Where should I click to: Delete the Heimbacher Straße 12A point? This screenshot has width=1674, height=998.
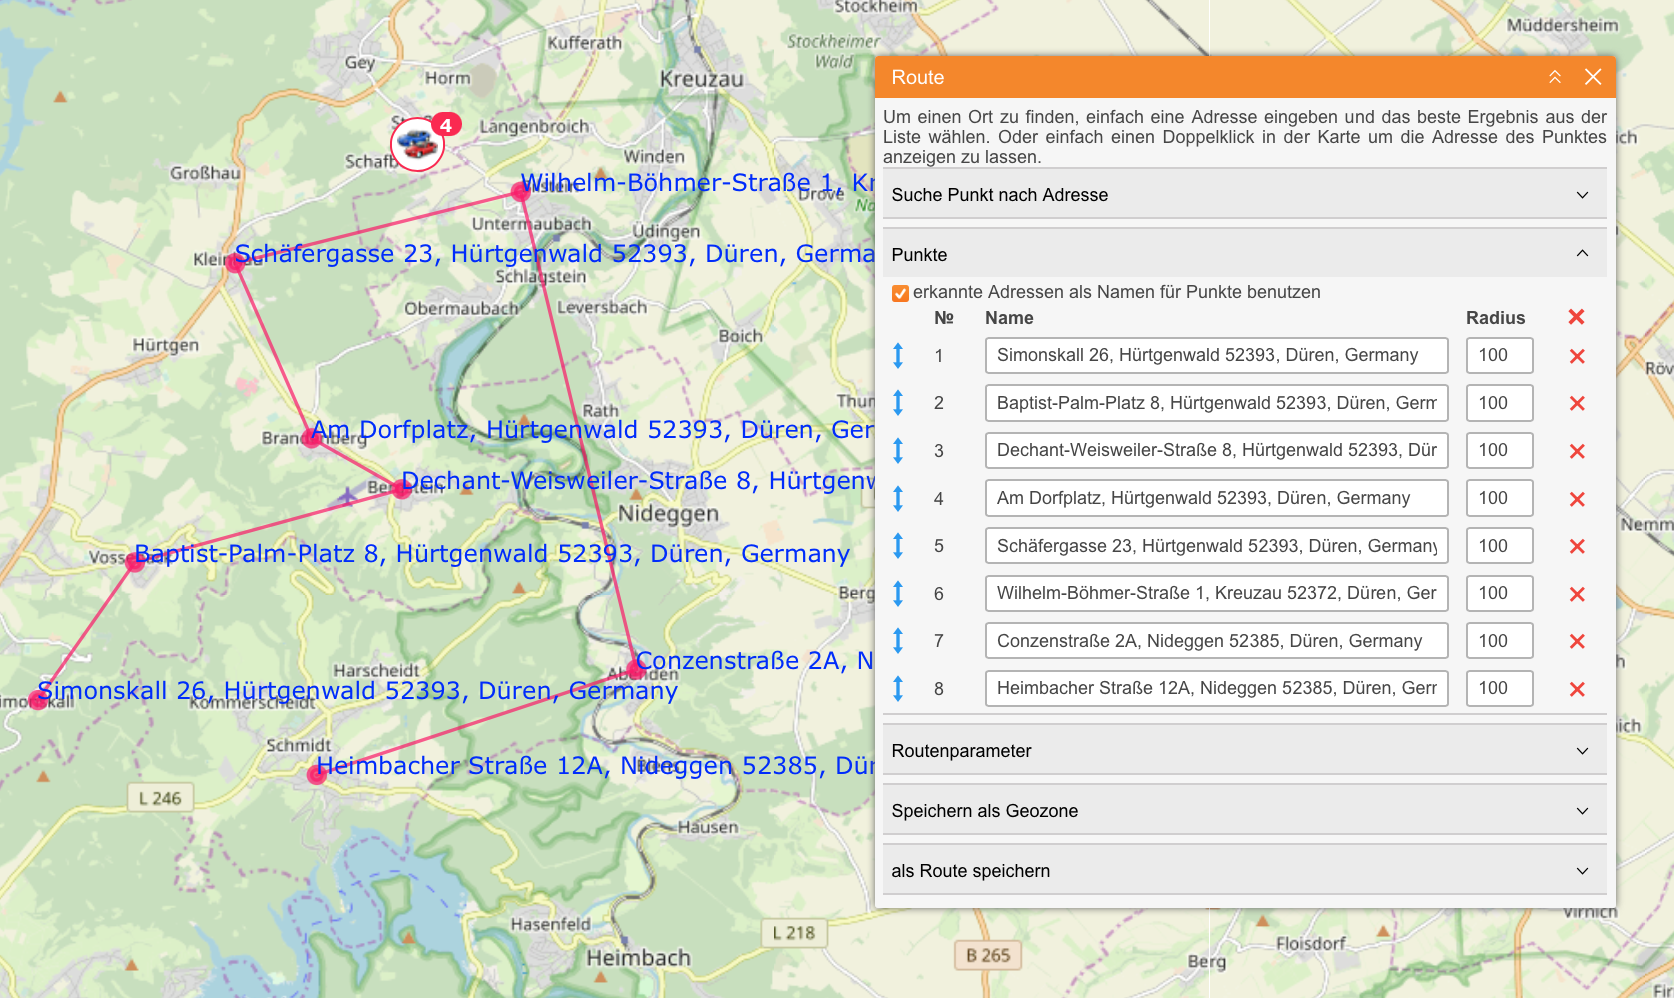click(x=1577, y=689)
